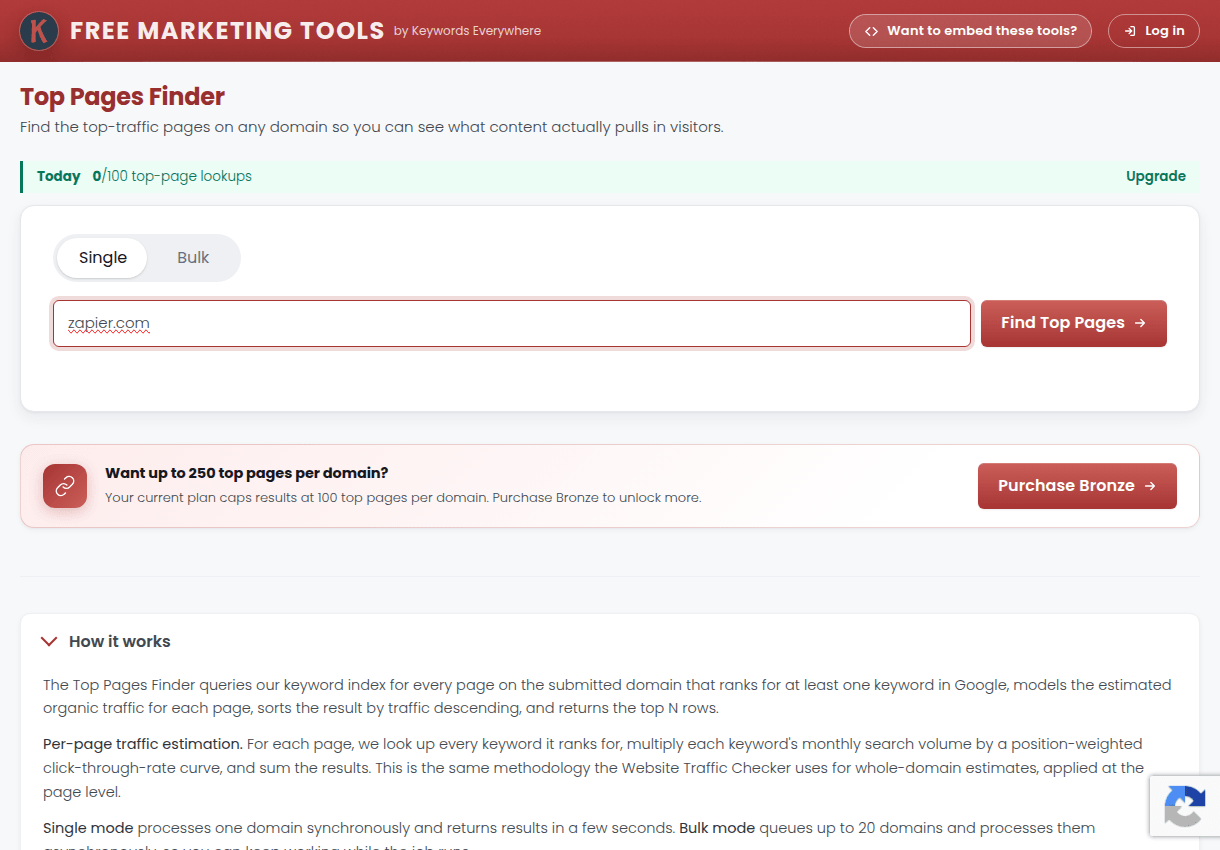
Task: Click the Per-page traffic estimation bold text
Action: tap(143, 744)
